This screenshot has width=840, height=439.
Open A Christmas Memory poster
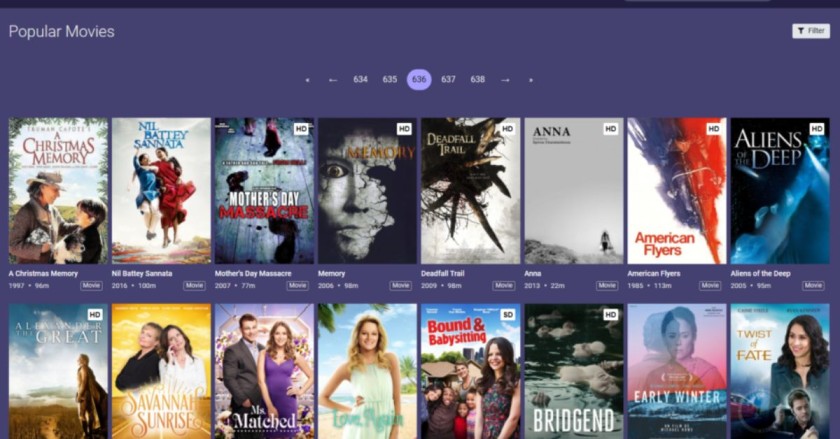[x=58, y=191]
